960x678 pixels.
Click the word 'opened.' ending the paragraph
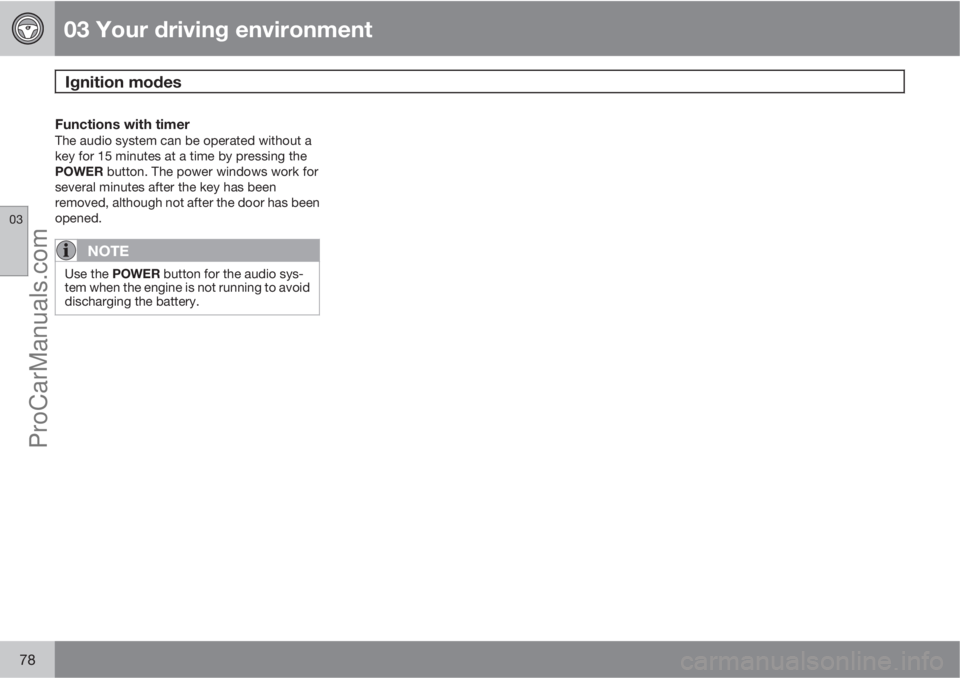click(x=78, y=218)
